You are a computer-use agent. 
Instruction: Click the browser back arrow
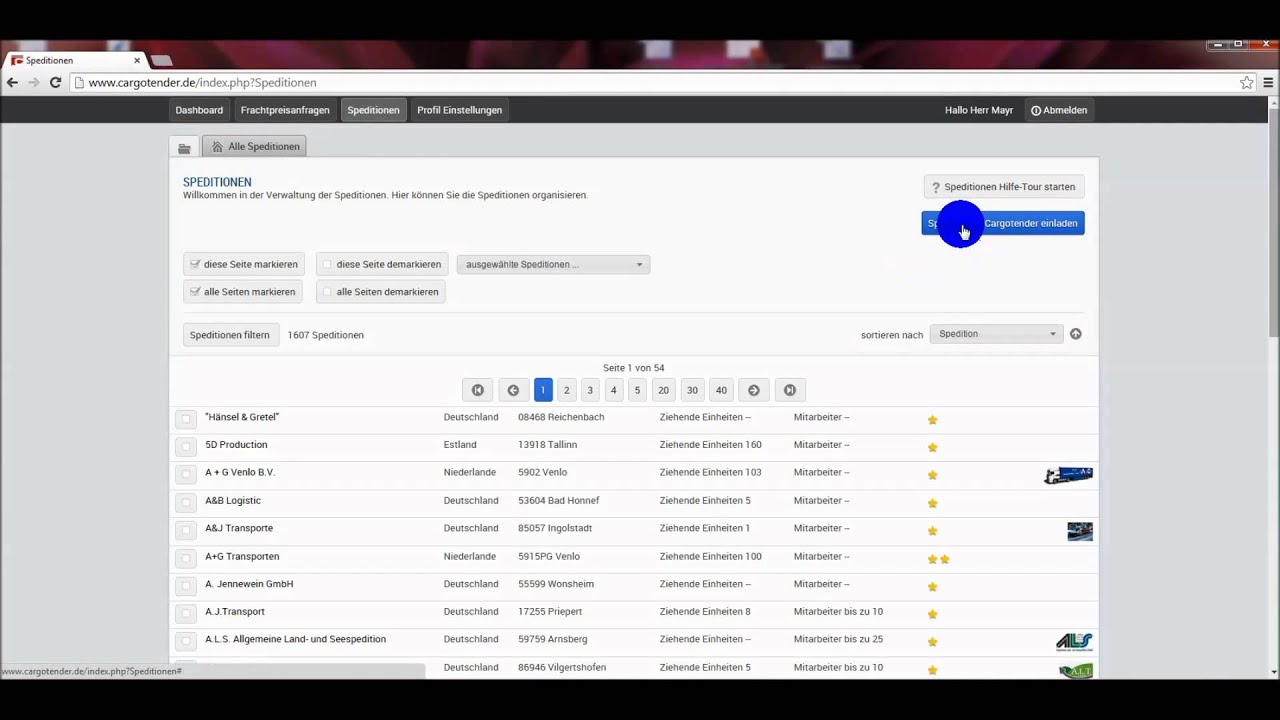point(12,83)
